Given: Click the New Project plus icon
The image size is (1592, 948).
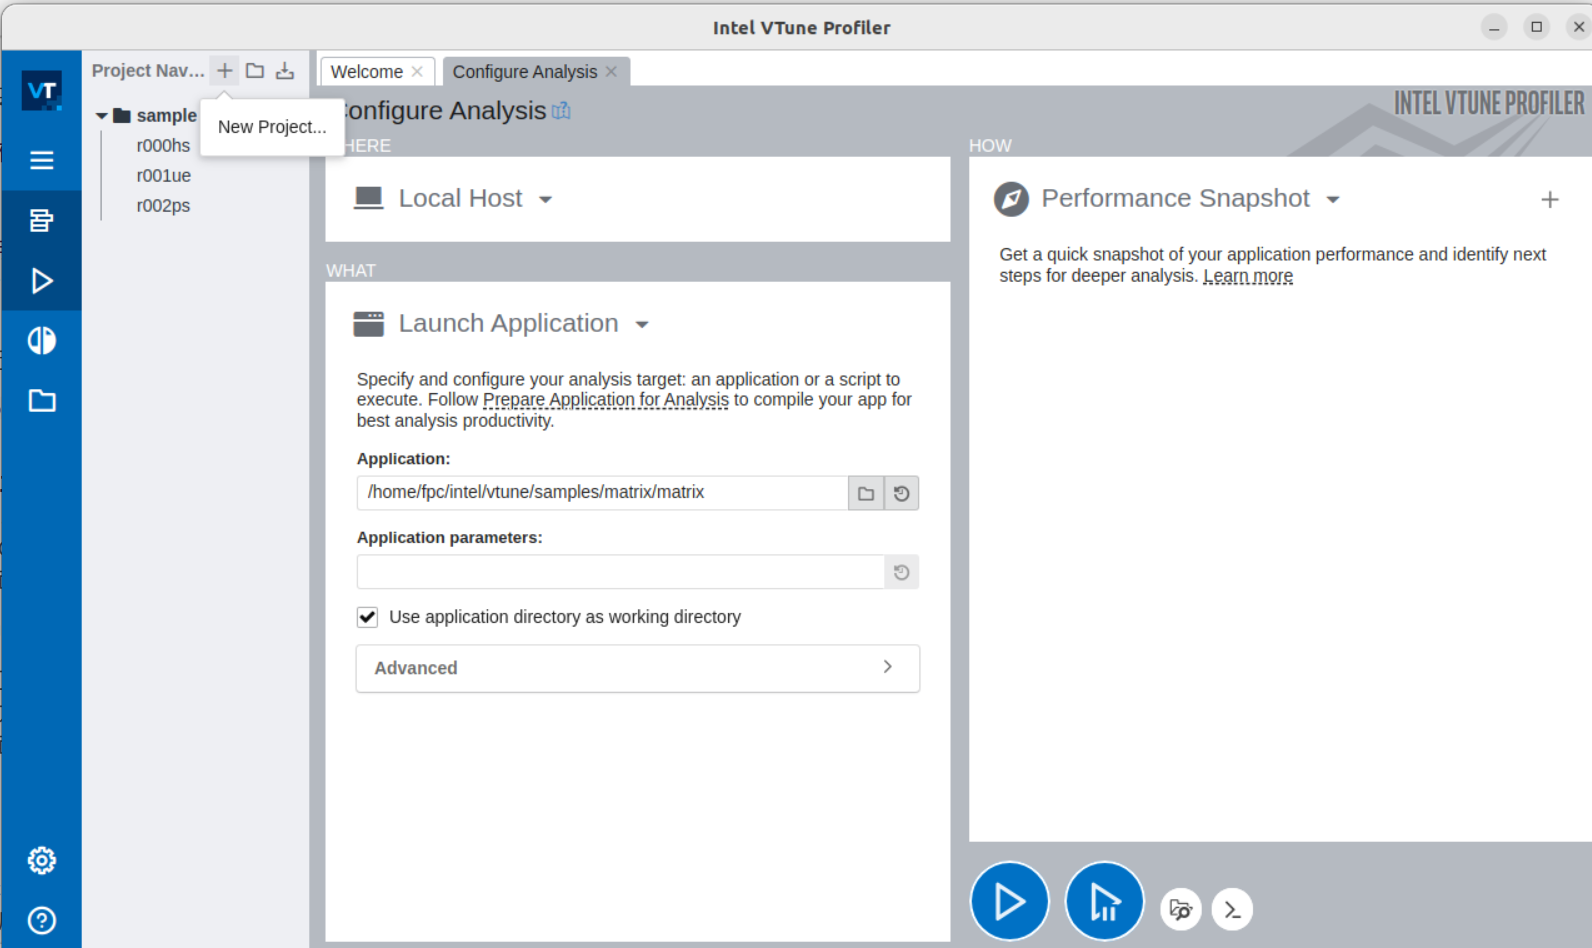Looking at the screenshot, I should pos(225,71).
